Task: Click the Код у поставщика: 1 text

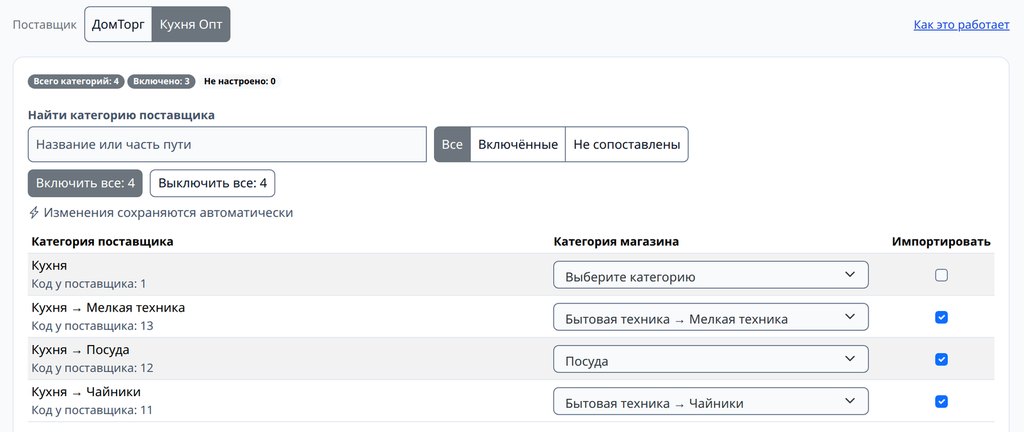Action: [x=89, y=284]
